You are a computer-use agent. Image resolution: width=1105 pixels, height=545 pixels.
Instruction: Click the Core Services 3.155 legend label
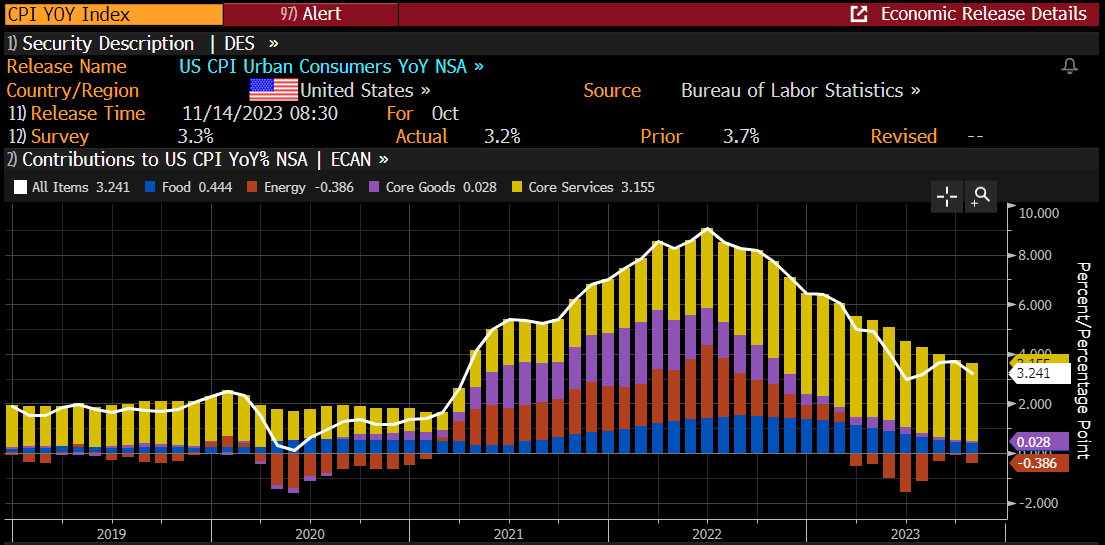pos(591,188)
